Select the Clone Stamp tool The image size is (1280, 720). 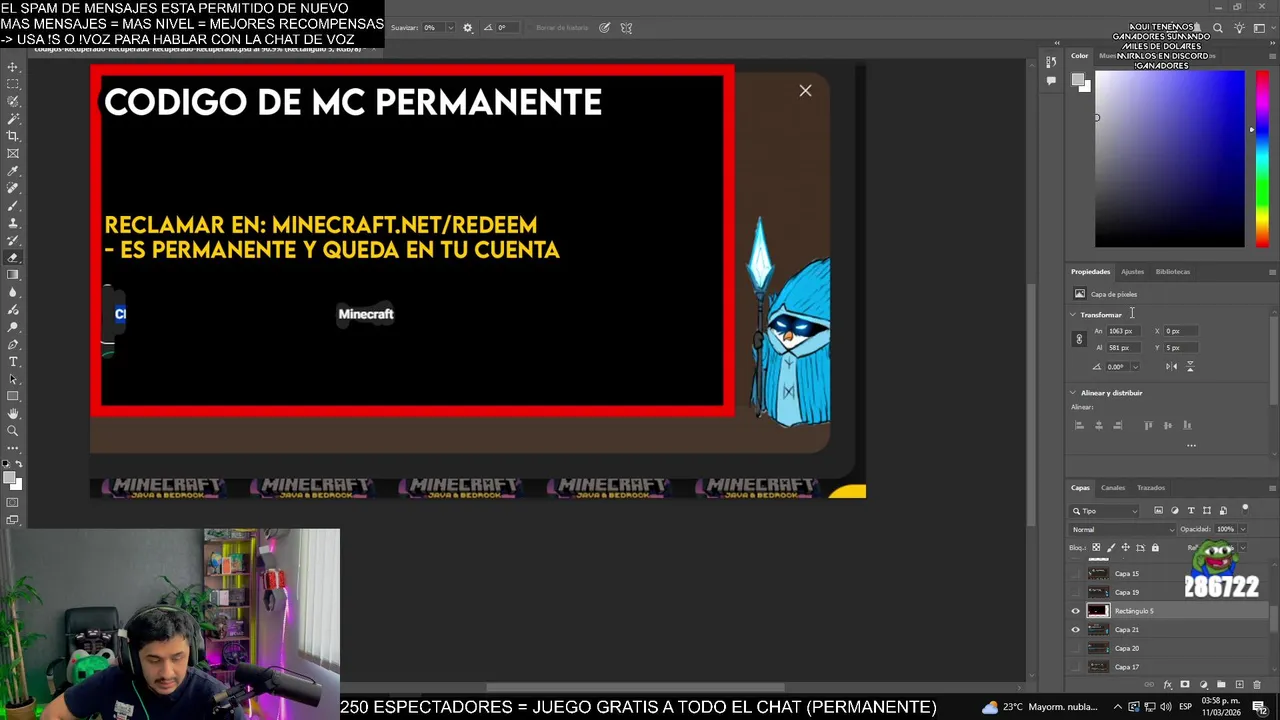click(13, 223)
